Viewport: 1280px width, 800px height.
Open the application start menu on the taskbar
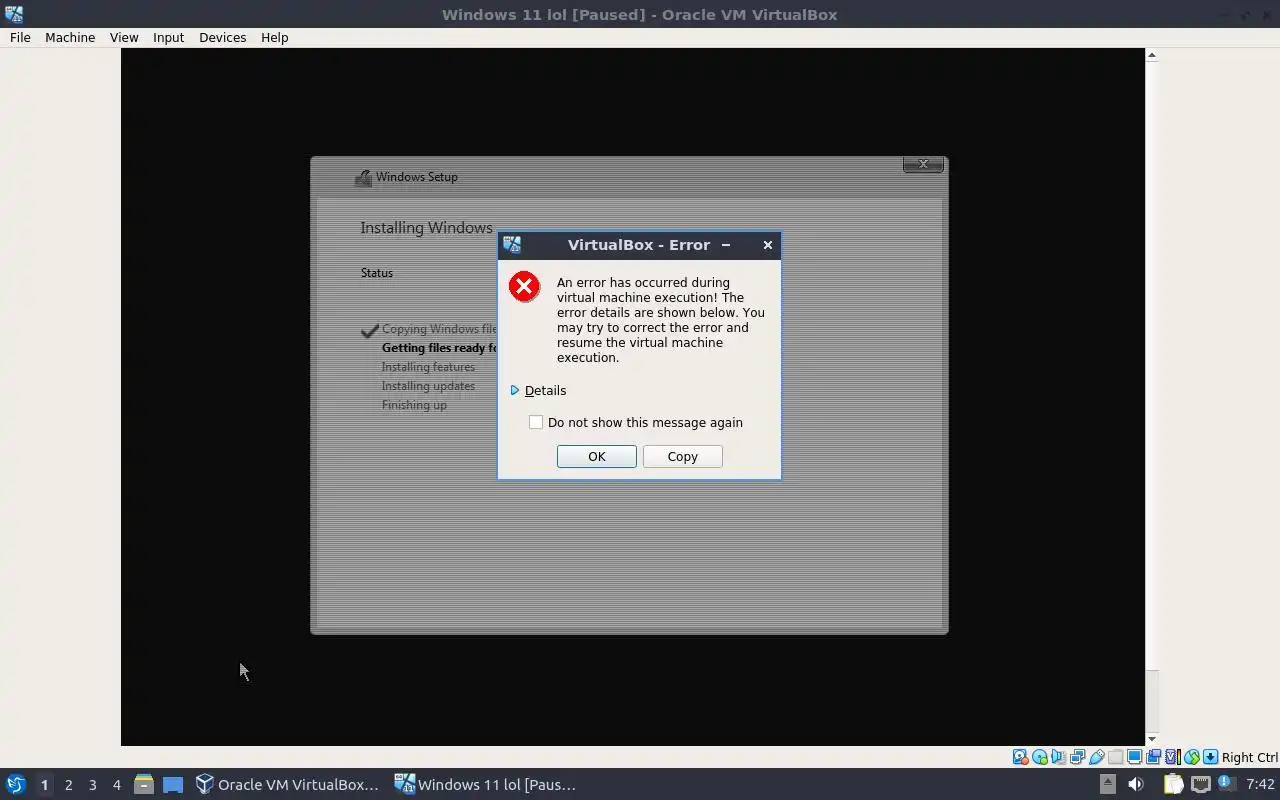(x=15, y=784)
